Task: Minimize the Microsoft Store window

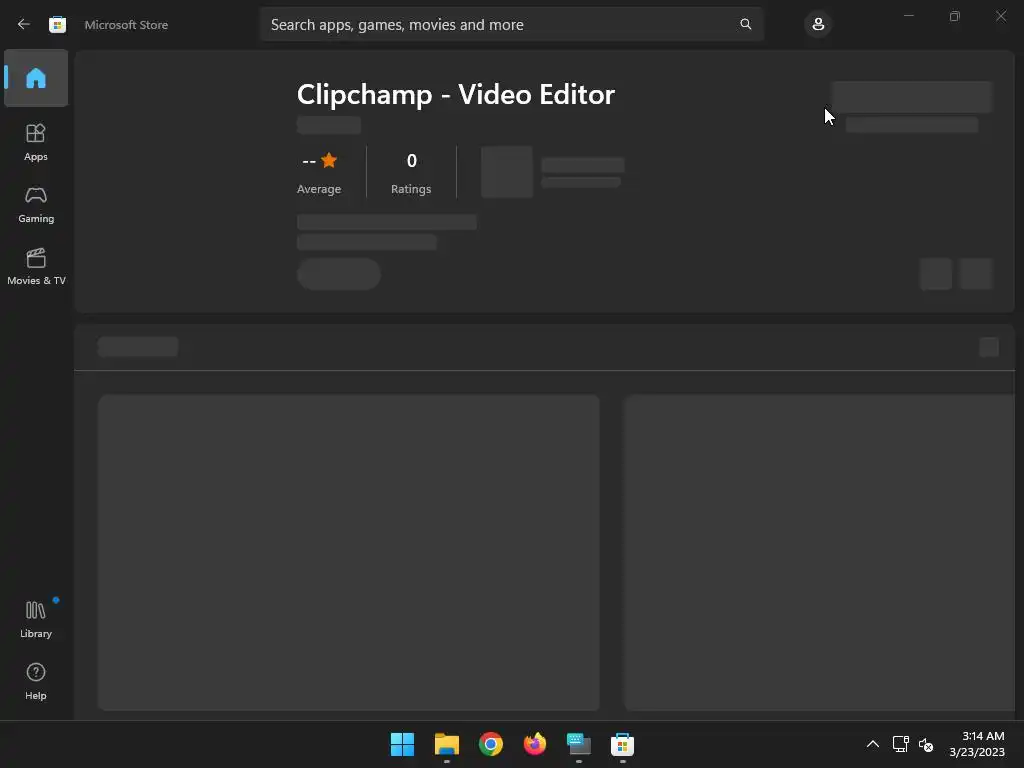Action: coord(908,16)
